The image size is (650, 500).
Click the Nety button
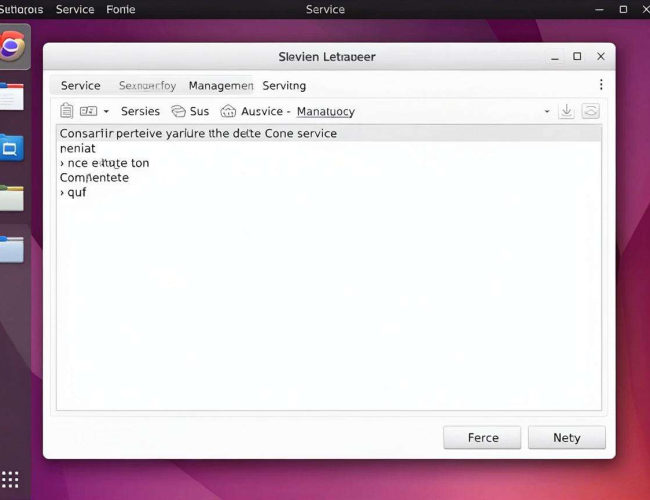tap(567, 437)
